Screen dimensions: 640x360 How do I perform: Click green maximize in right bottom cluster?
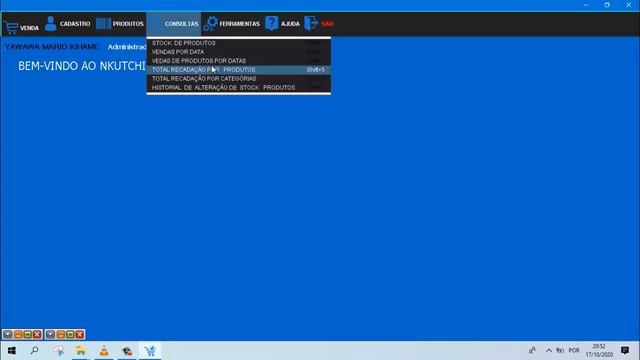[70, 335]
